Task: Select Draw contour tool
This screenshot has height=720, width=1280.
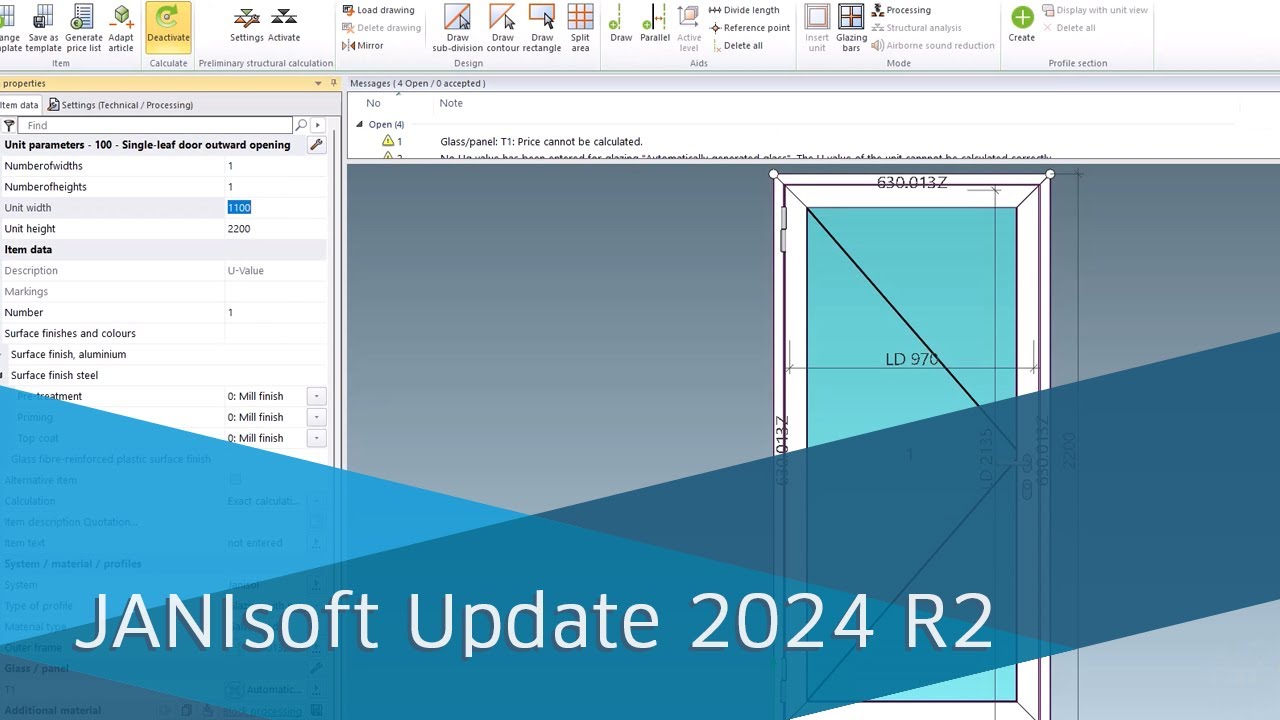Action: 502,28
